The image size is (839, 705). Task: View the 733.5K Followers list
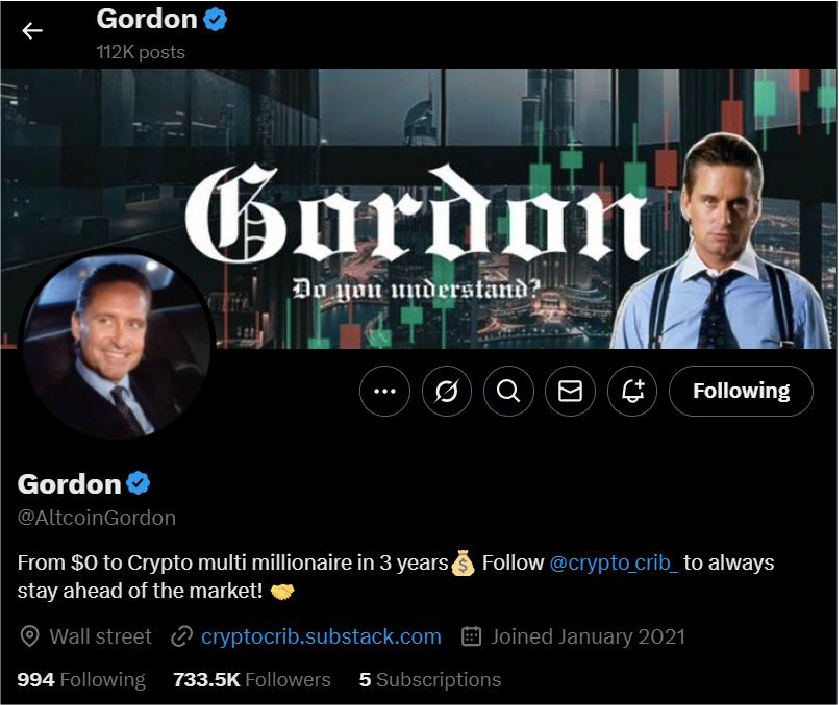251,679
